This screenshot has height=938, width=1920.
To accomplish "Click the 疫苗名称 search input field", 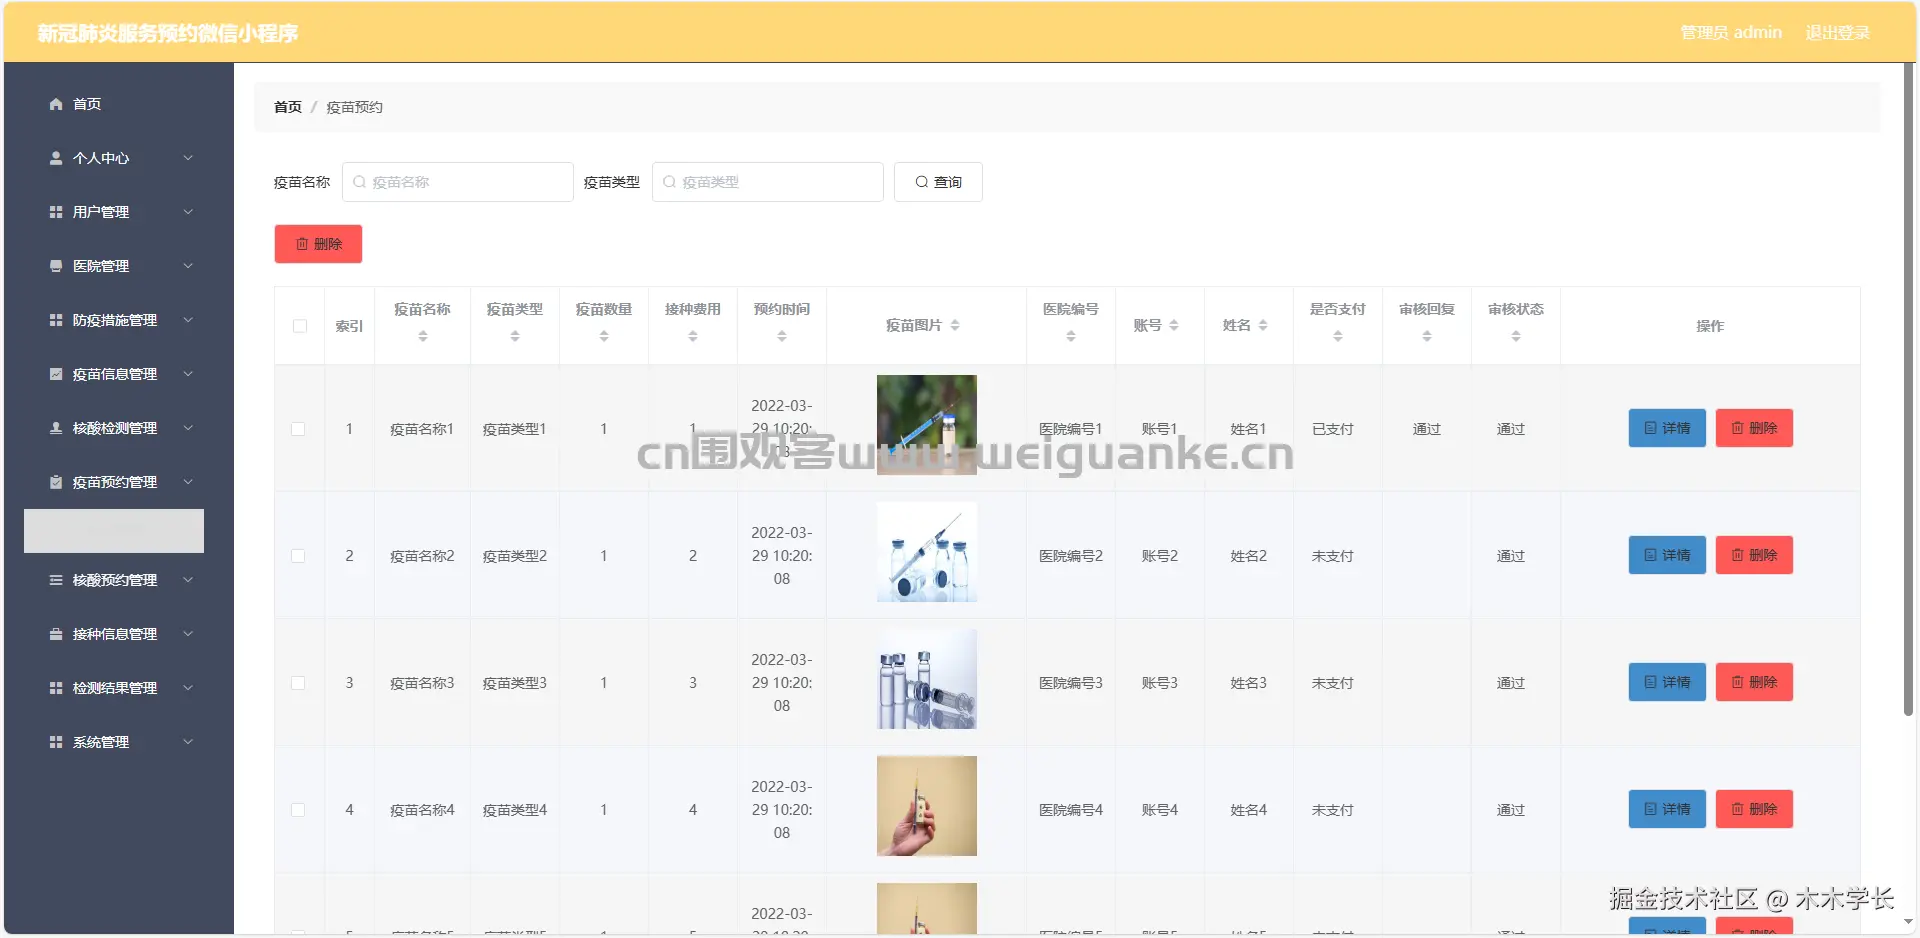I will (458, 182).
